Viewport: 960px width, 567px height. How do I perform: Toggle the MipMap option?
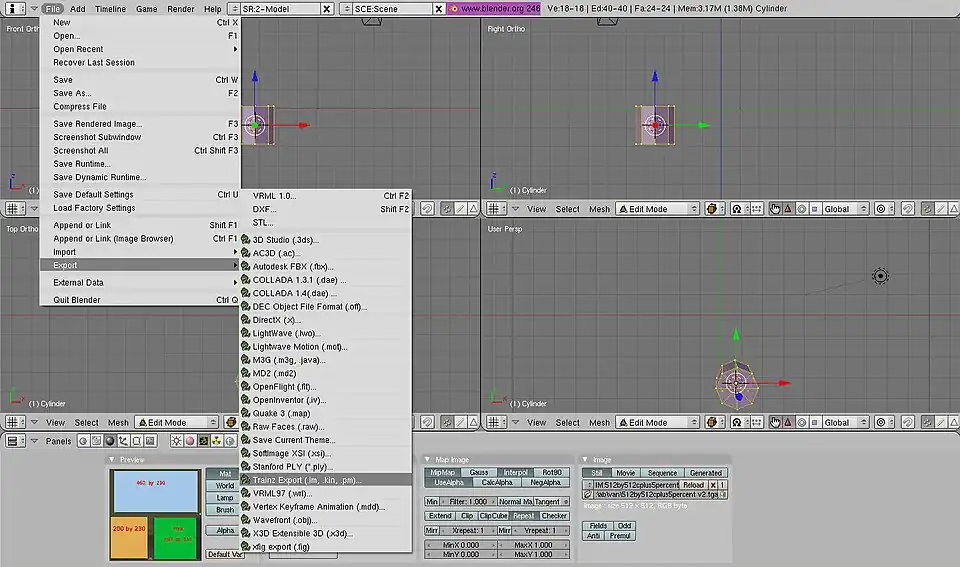[442, 473]
